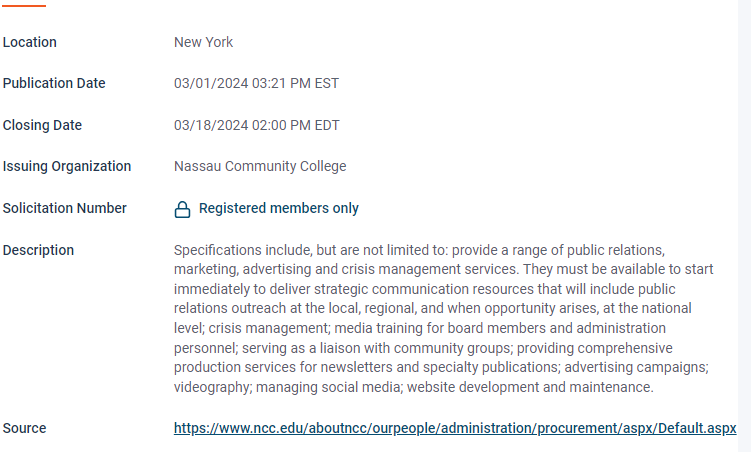
Task: Select the New York location value
Action: (204, 42)
